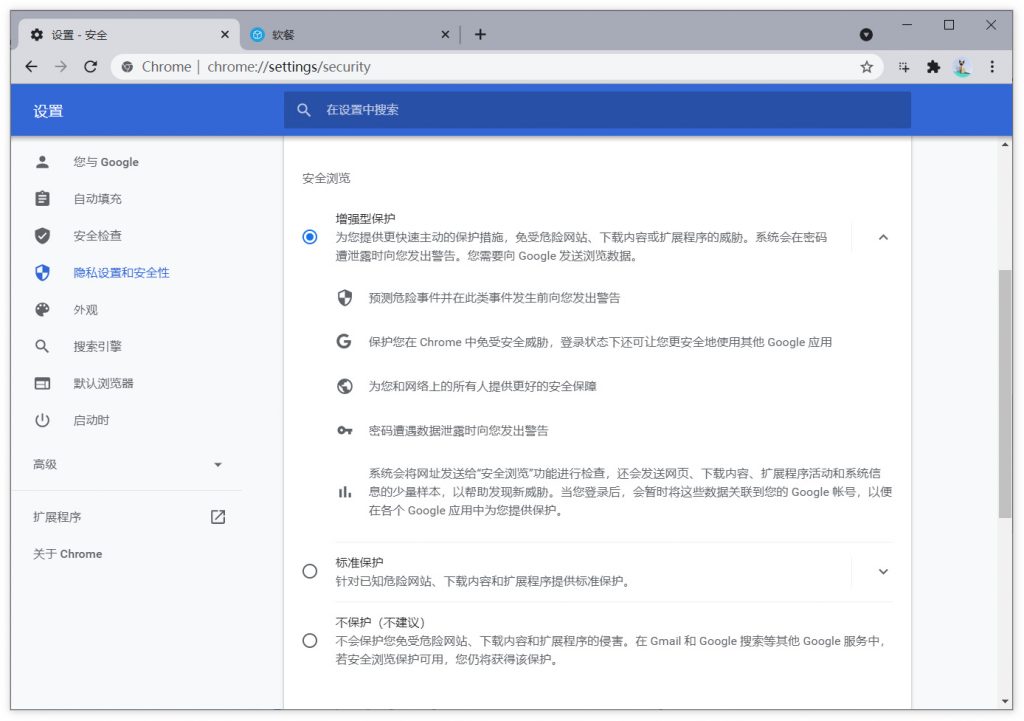Open 关于 Chrome page
This screenshot has width=1024, height=721.
pos(68,553)
